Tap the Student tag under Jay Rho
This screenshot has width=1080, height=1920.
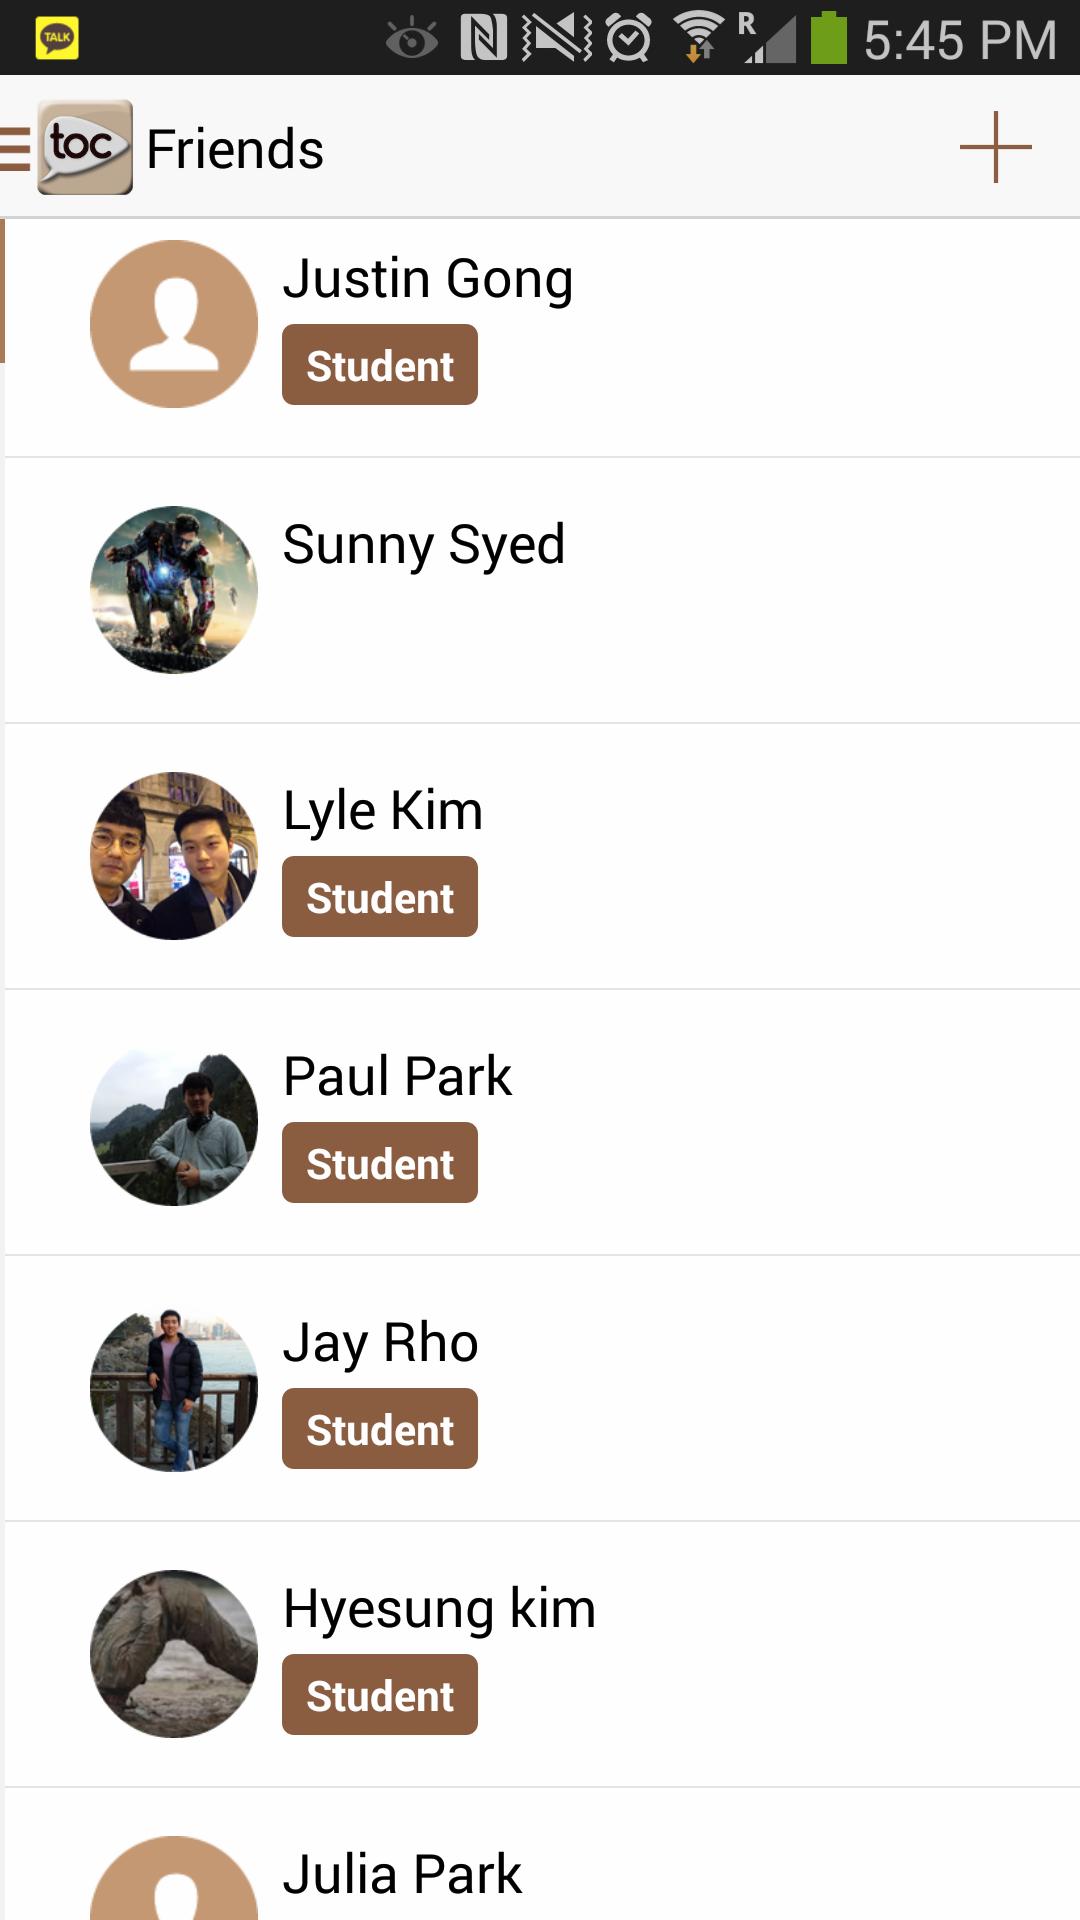tap(380, 1429)
